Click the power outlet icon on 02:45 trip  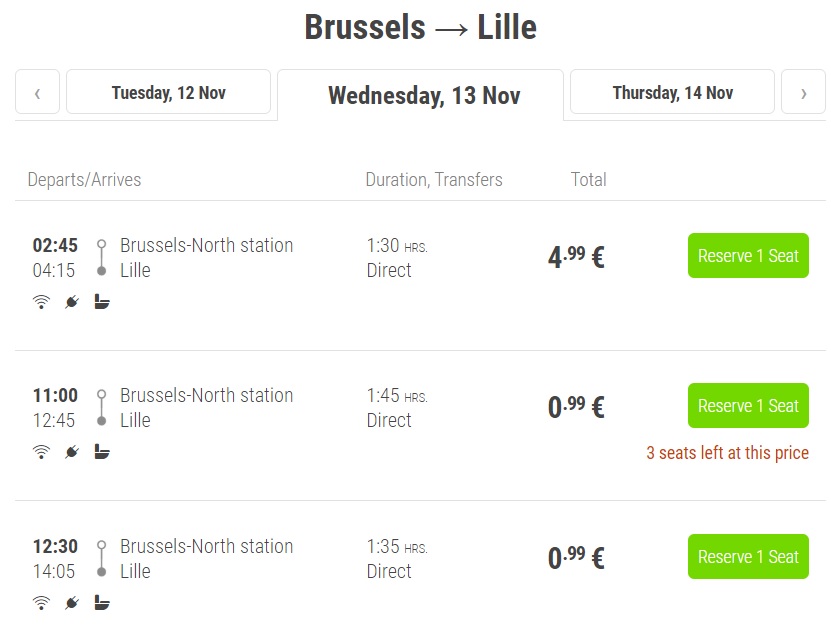(x=70, y=301)
